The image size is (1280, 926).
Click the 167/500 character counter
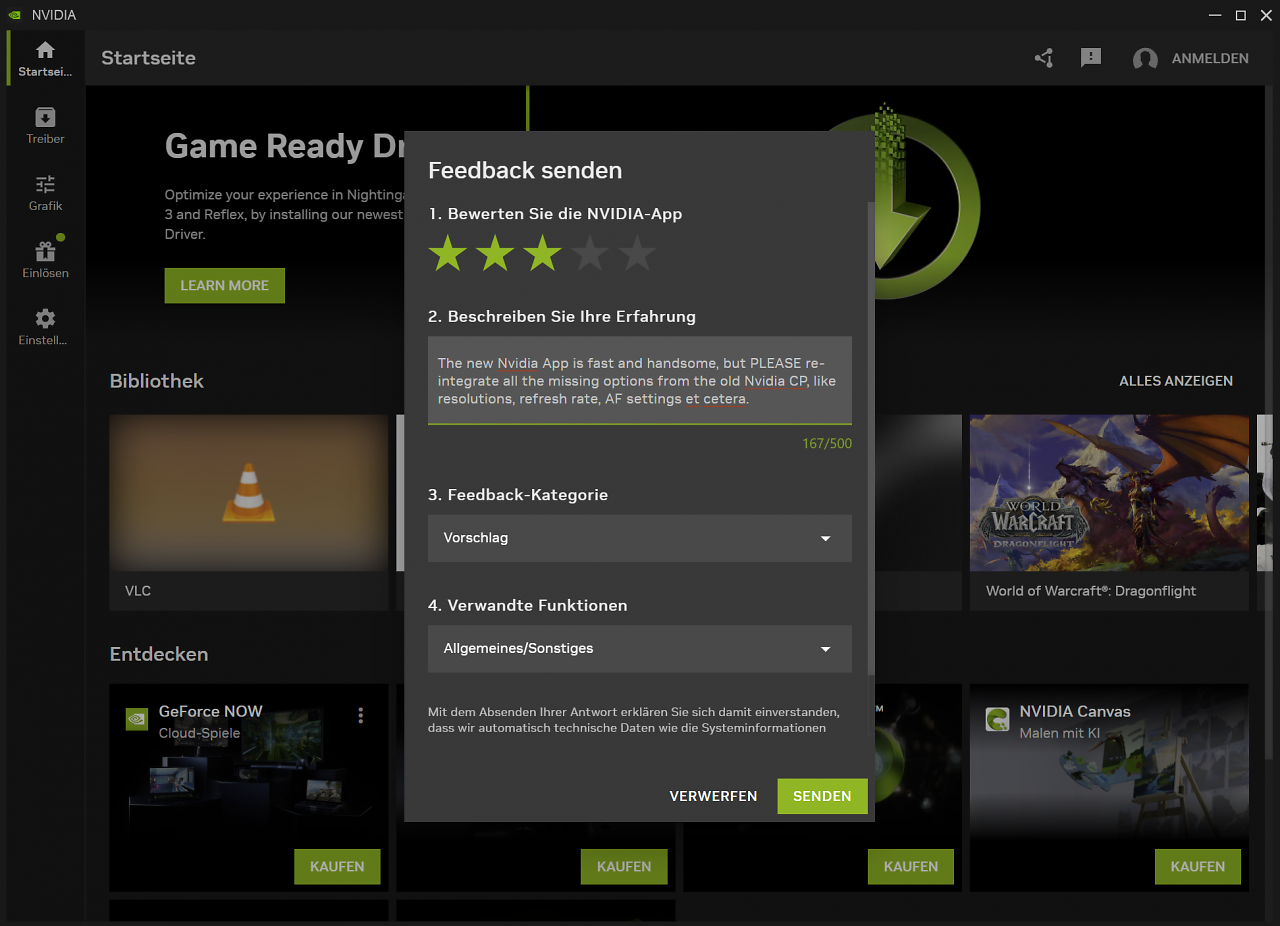(827, 444)
